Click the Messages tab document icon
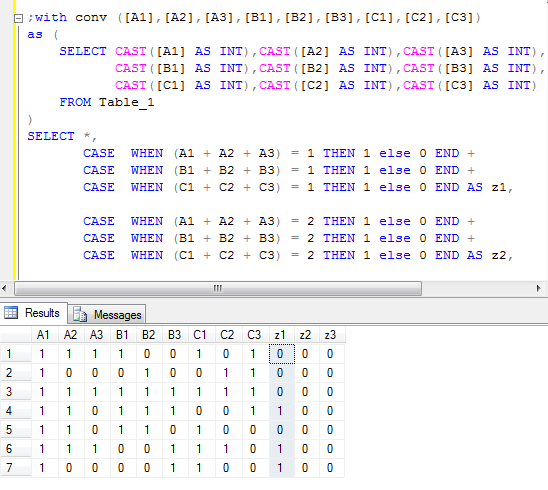 click(x=80, y=314)
